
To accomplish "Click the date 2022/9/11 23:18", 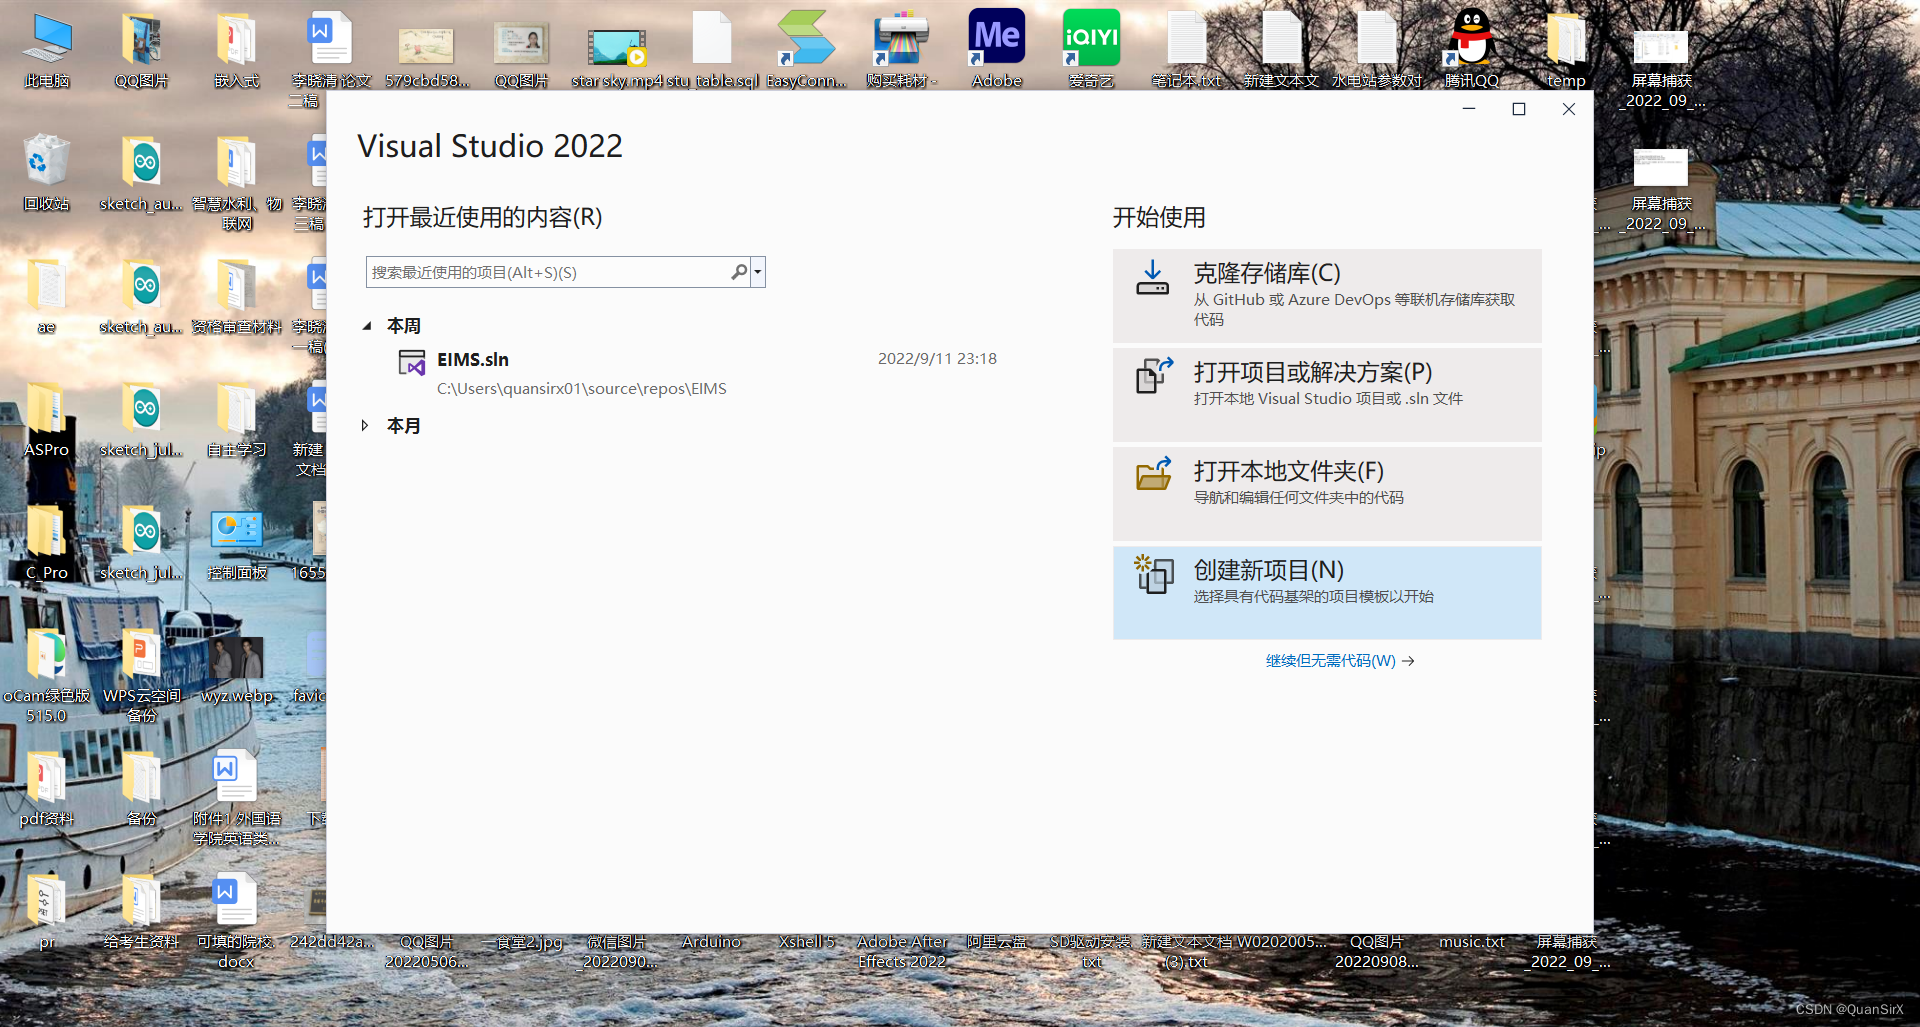I will click(937, 359).
